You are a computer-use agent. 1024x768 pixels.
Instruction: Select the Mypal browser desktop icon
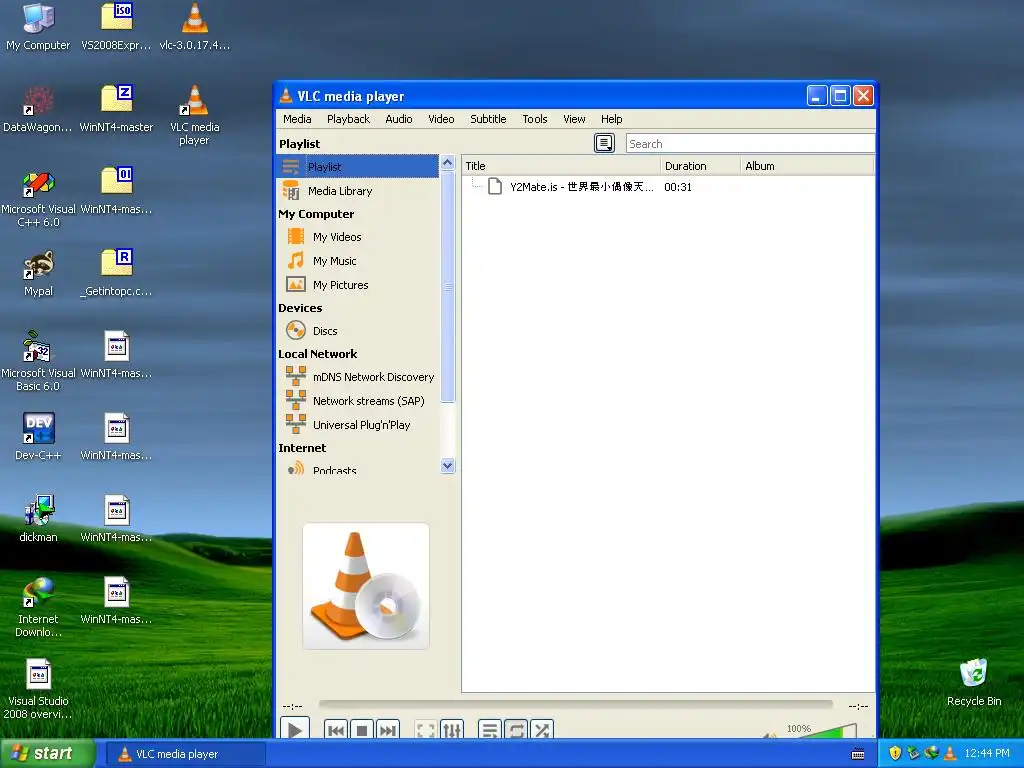click(38, 274)
